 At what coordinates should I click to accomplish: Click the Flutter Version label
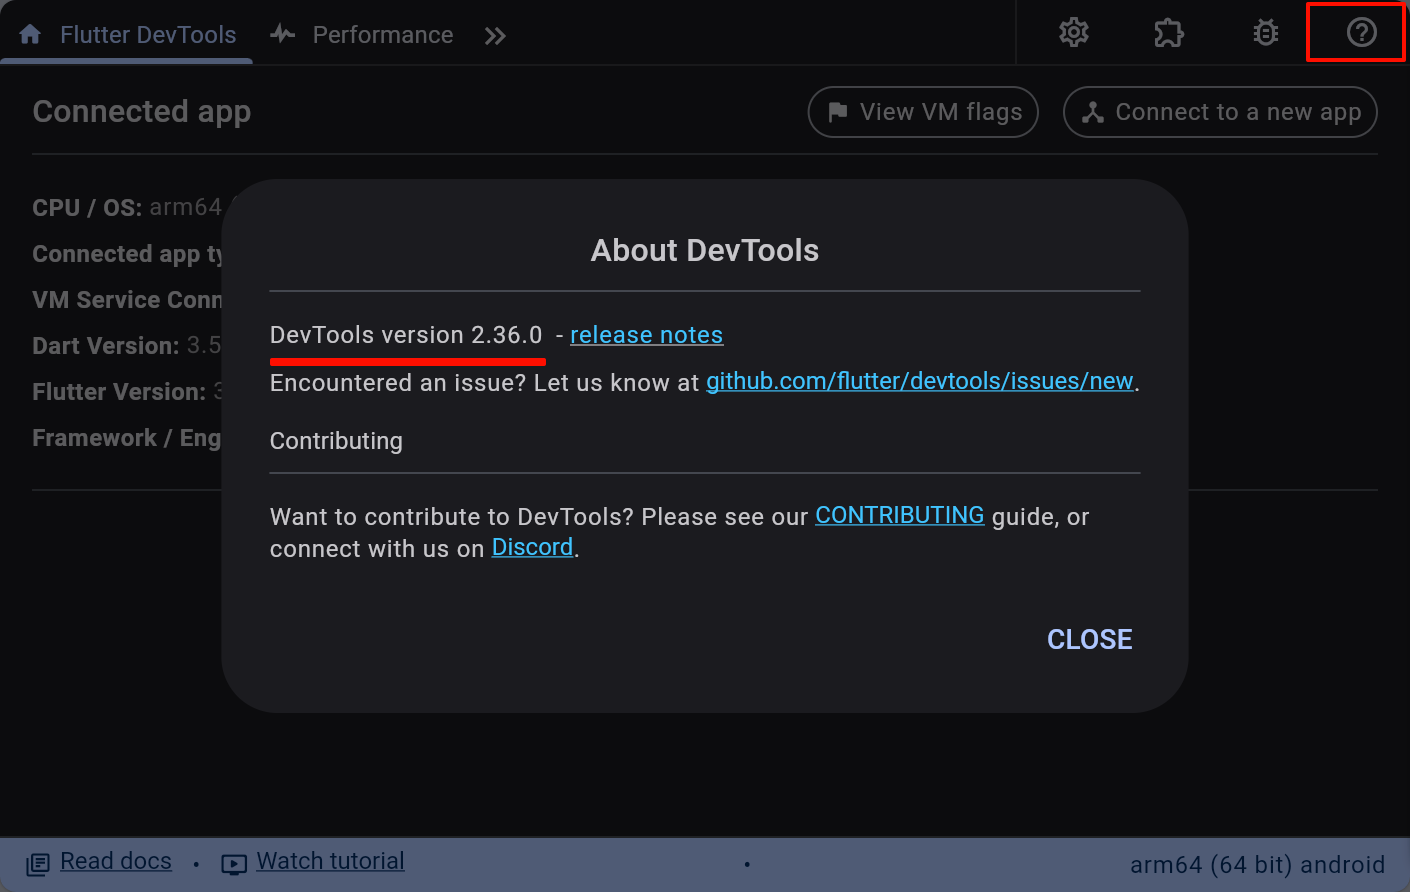click(x=119, y=392)
